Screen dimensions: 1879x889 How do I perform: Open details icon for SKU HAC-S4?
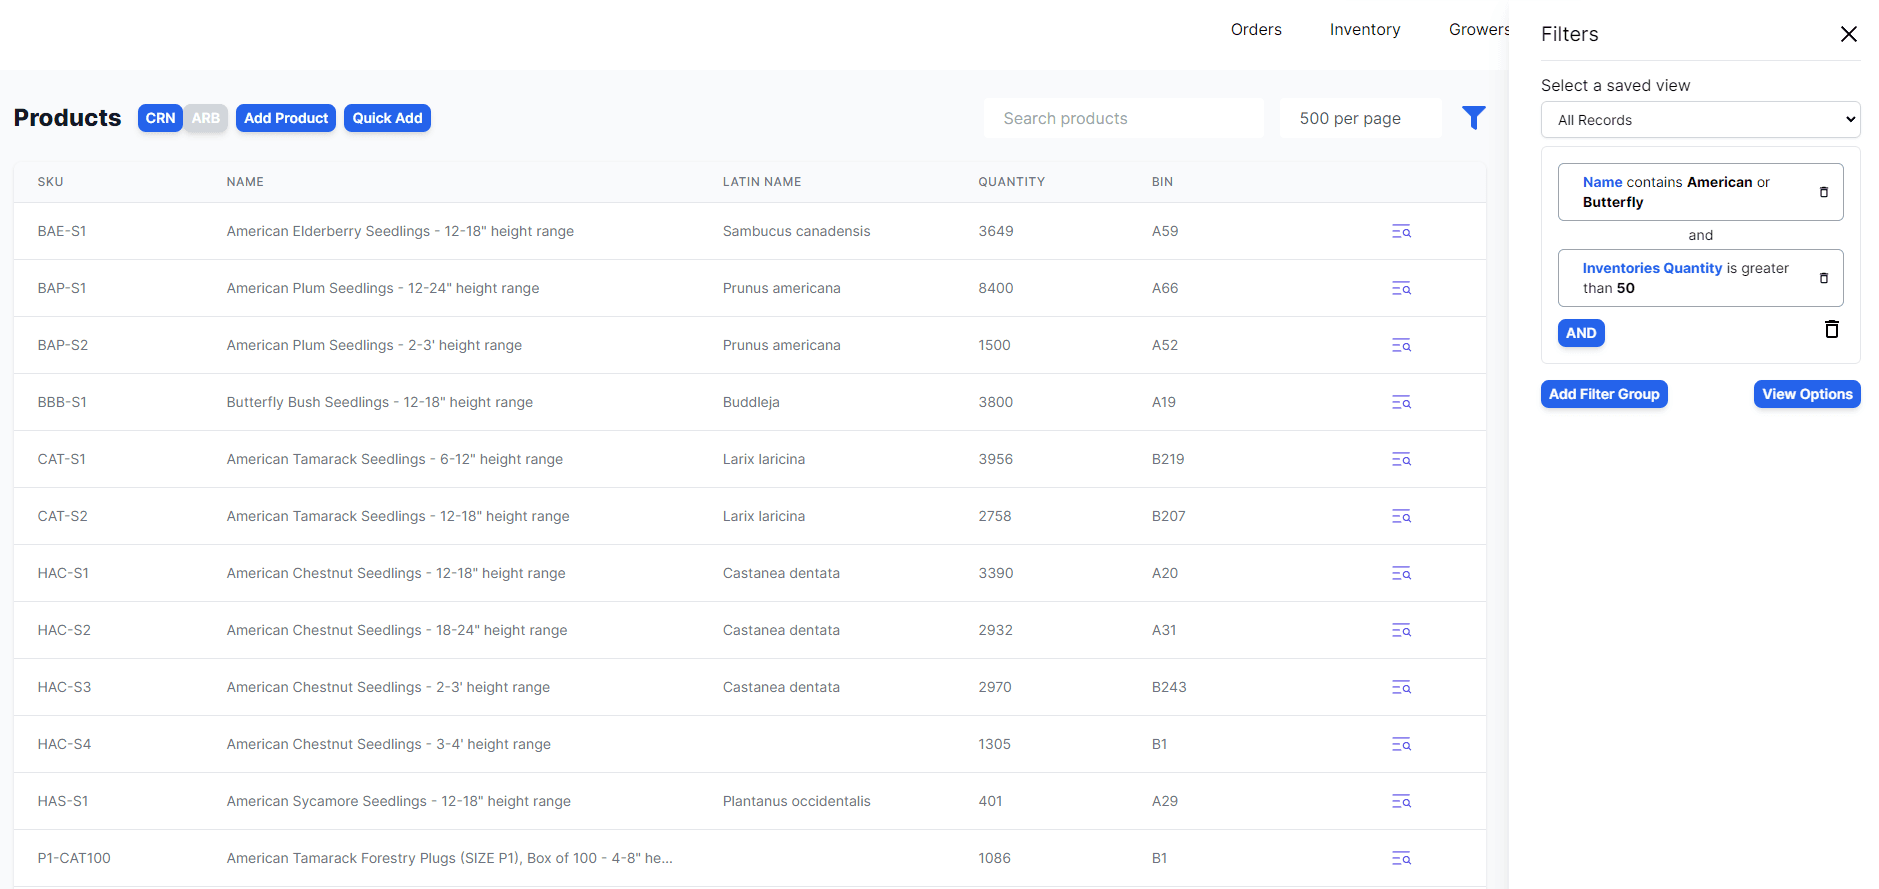(x=1401, y=744)
